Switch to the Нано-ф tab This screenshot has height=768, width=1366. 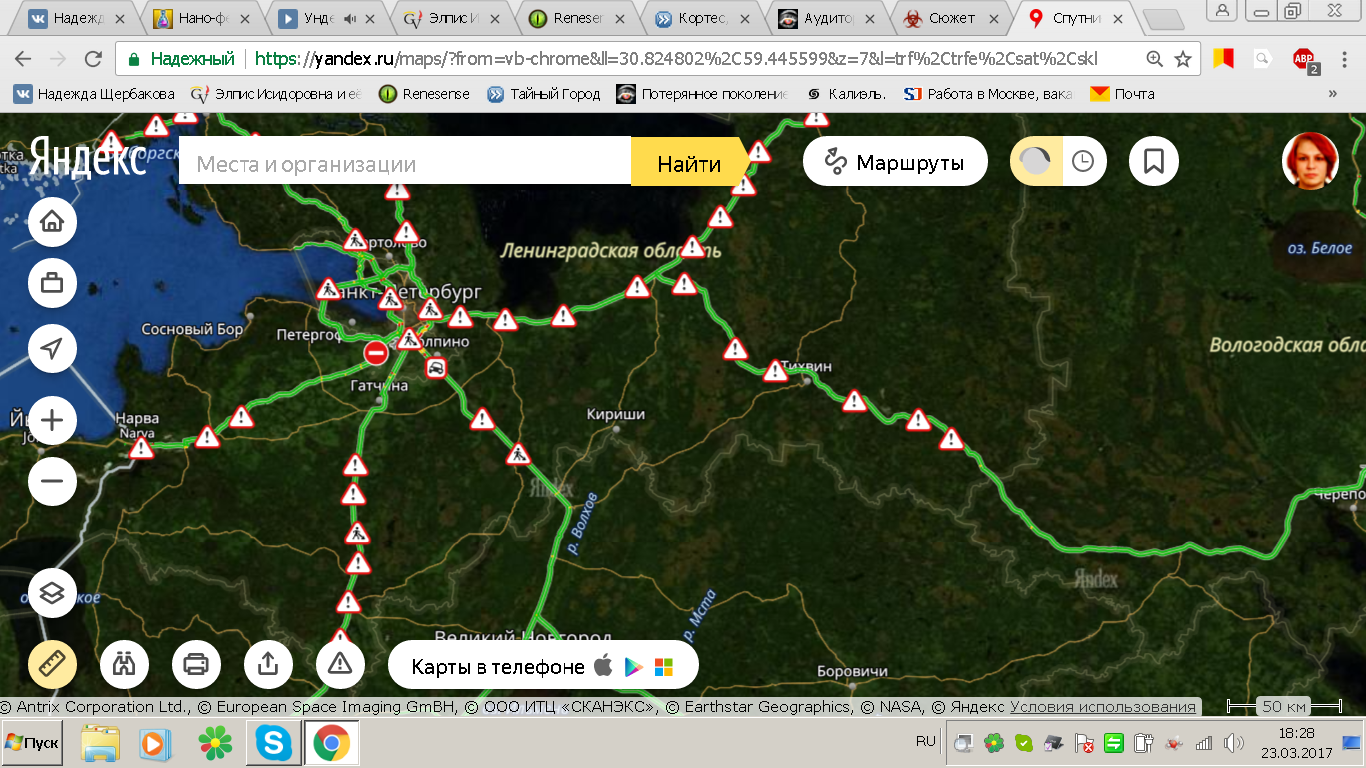(204, 18)
